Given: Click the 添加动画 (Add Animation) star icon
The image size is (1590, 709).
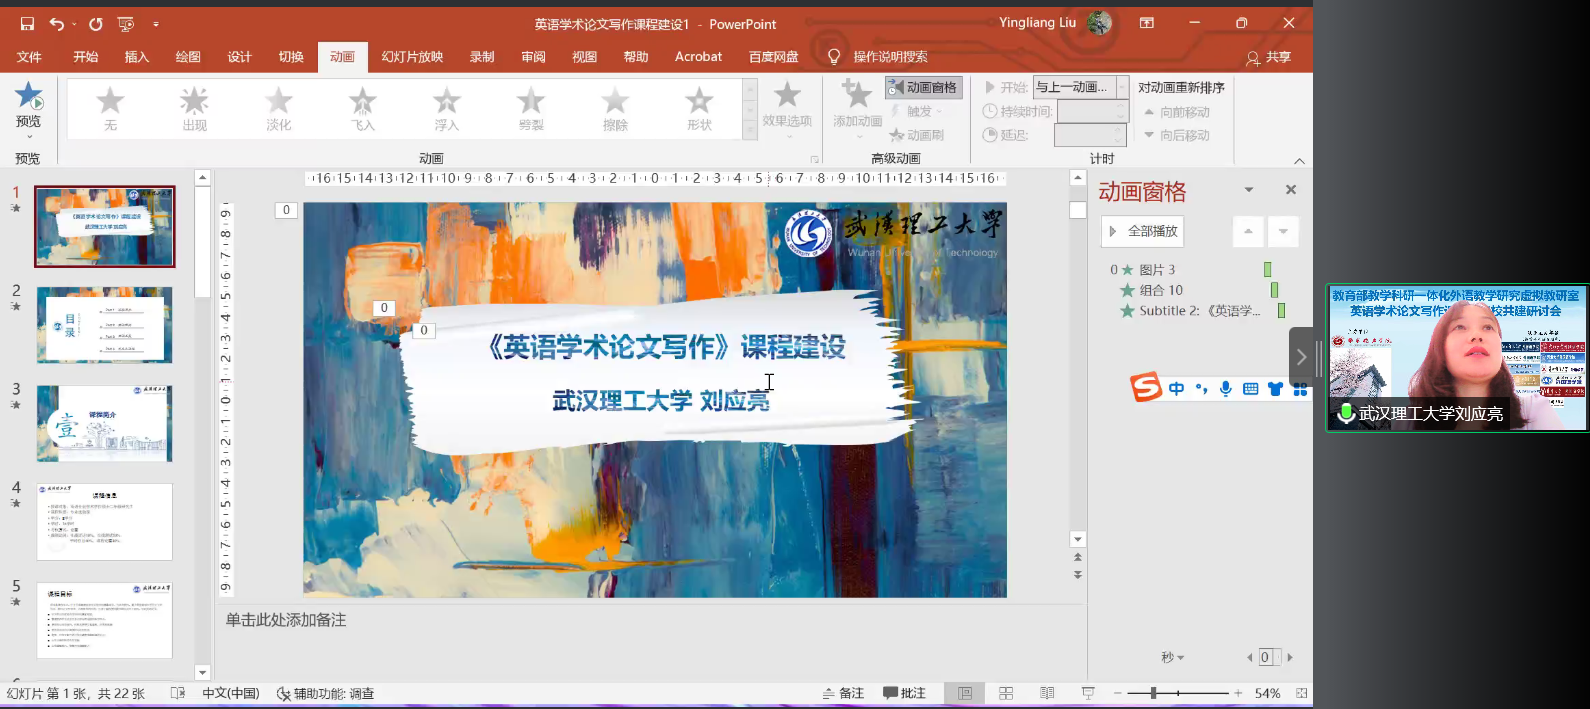Looking at the screenshot, I should [x=857, y=97].
